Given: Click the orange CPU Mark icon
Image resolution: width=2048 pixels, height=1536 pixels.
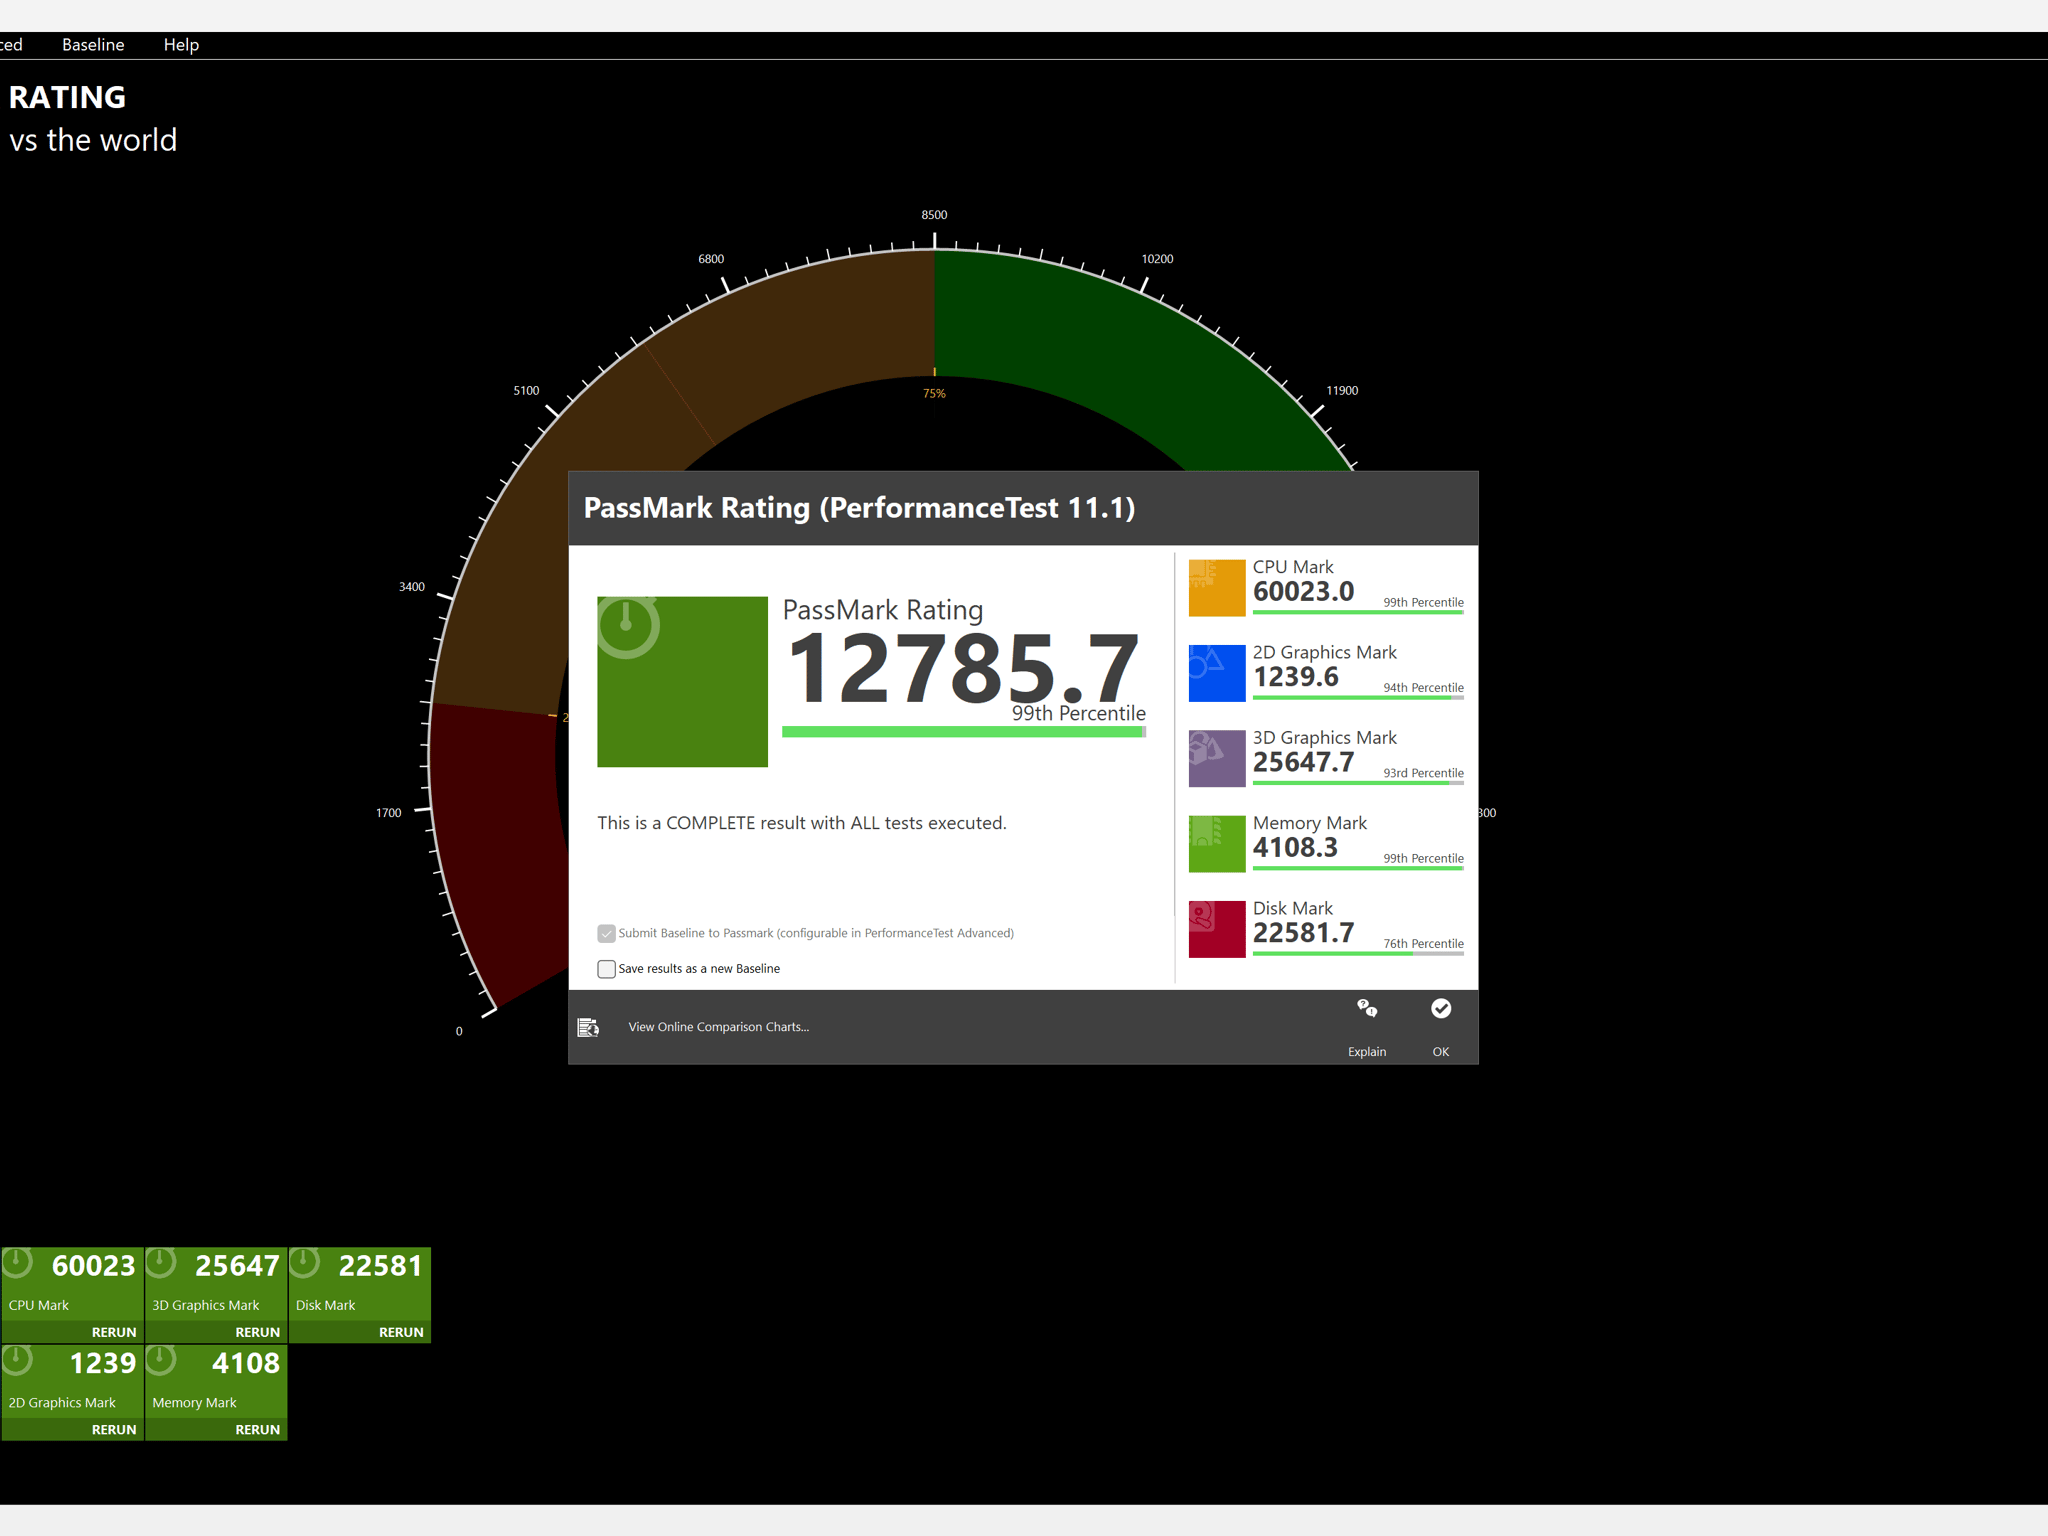Looking at the screenshot, I should coord(1217,588).
